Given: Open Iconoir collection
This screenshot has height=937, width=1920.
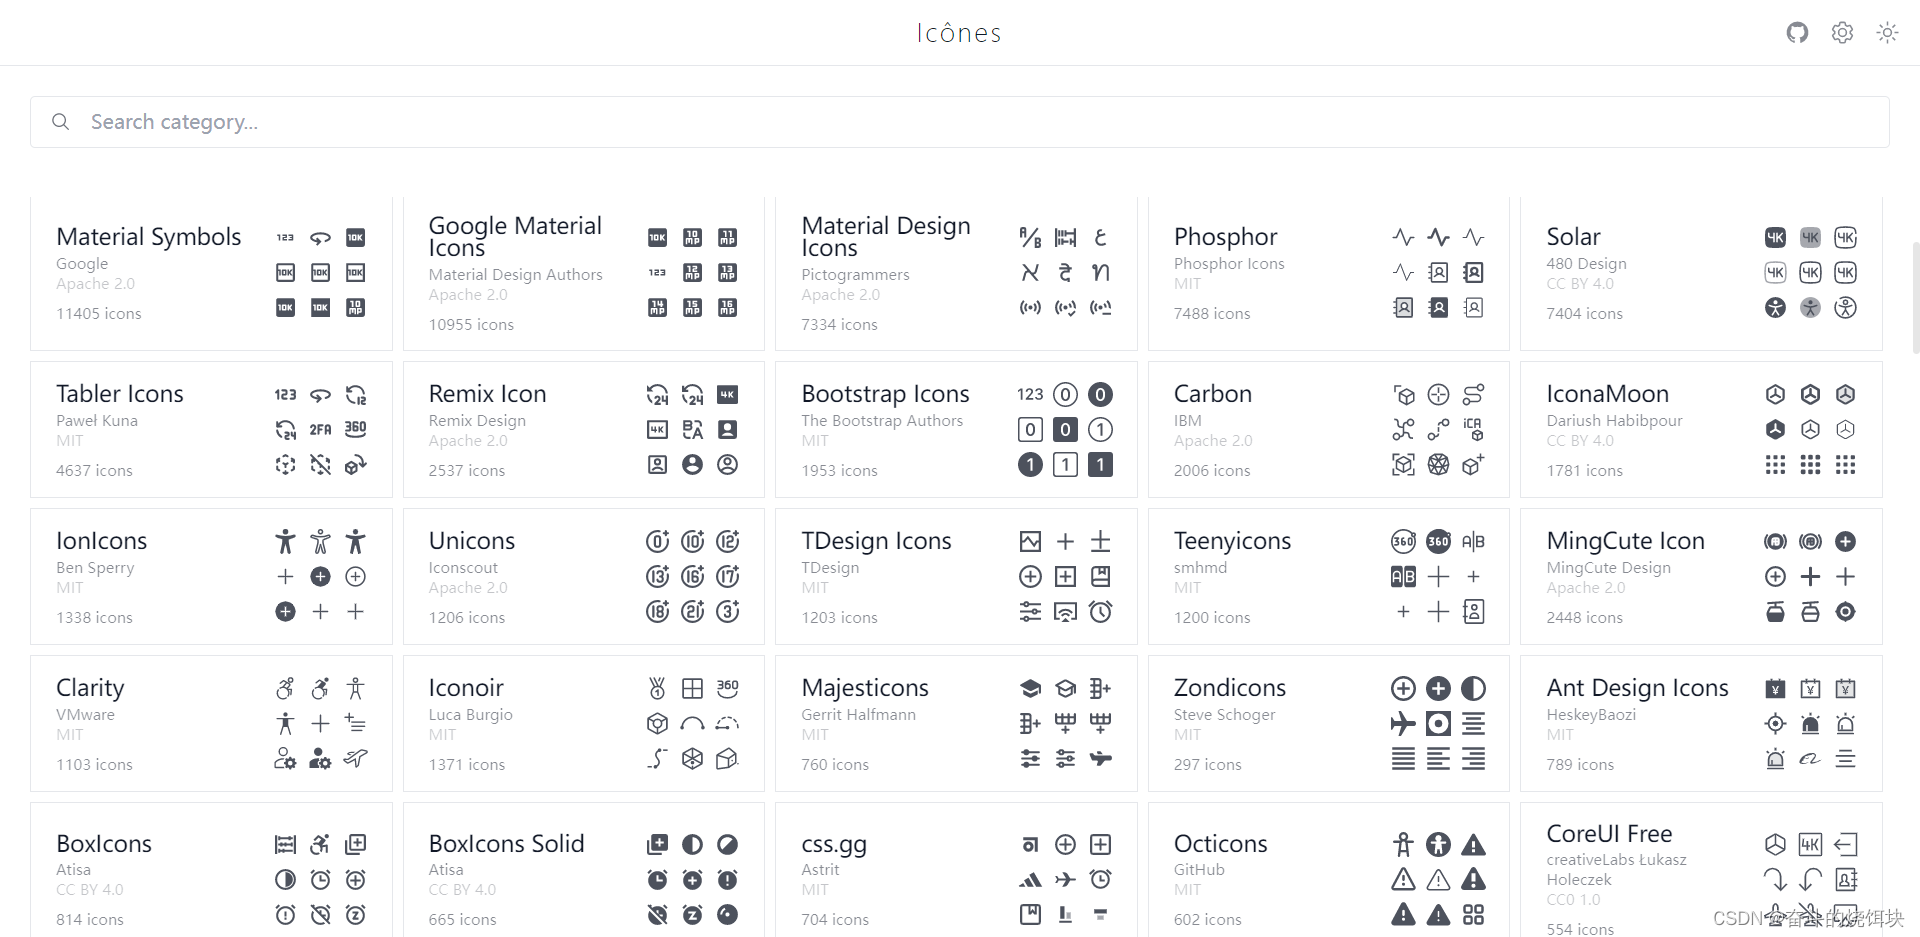Looking at the screenshot, I should coord(584,724).
